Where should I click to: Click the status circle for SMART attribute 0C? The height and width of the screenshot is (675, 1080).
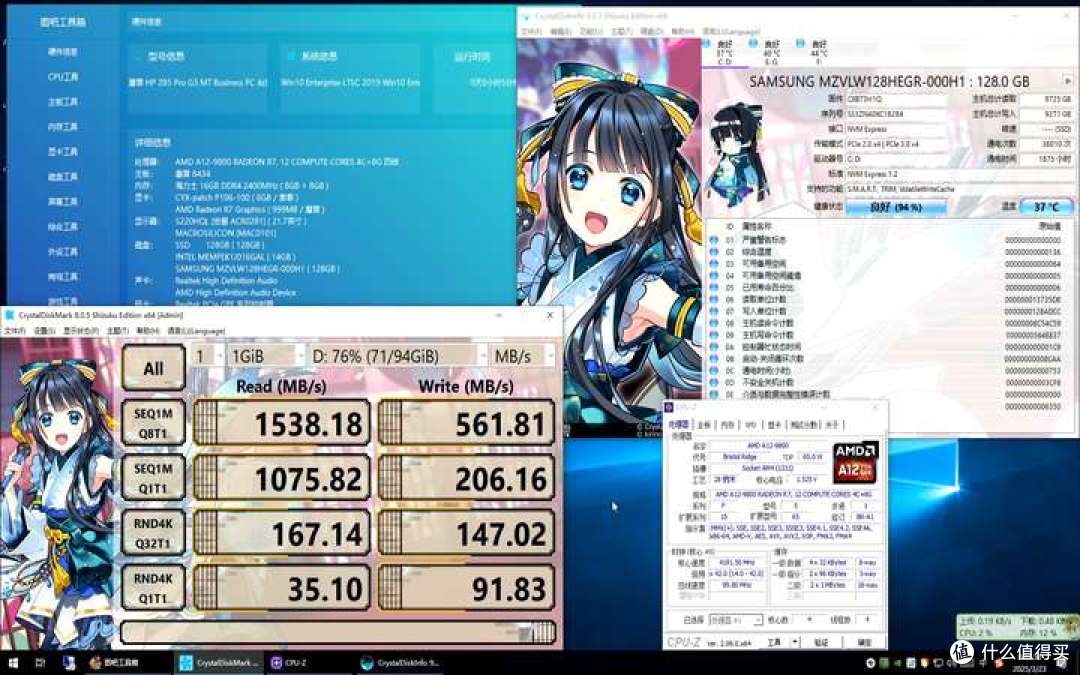point(714,371)
